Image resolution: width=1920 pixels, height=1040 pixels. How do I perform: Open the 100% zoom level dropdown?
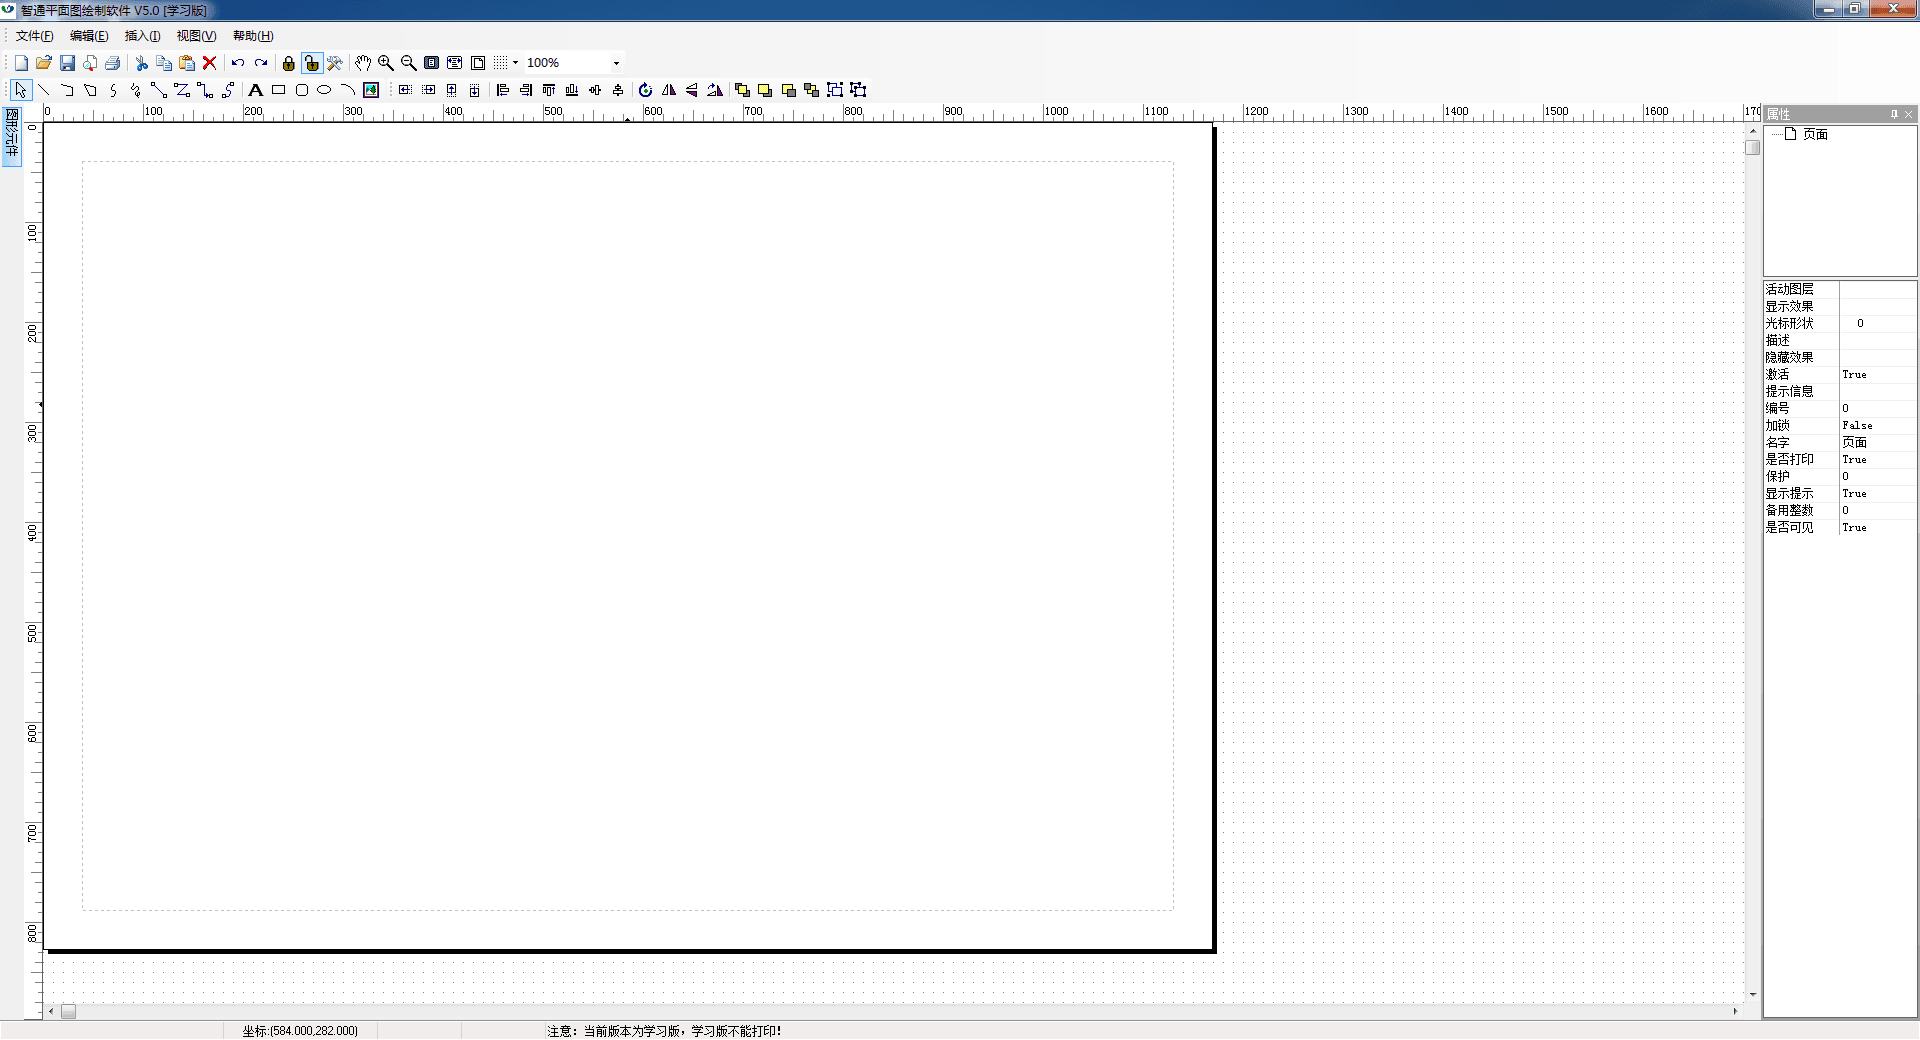616,63
